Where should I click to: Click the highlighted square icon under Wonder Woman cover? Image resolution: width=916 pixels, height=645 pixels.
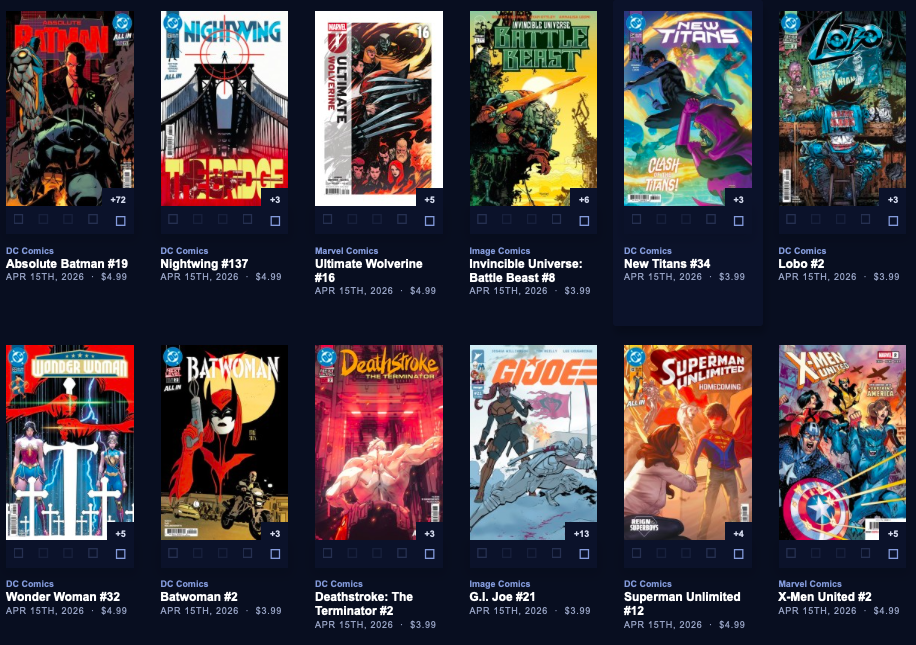pos(120,554)
